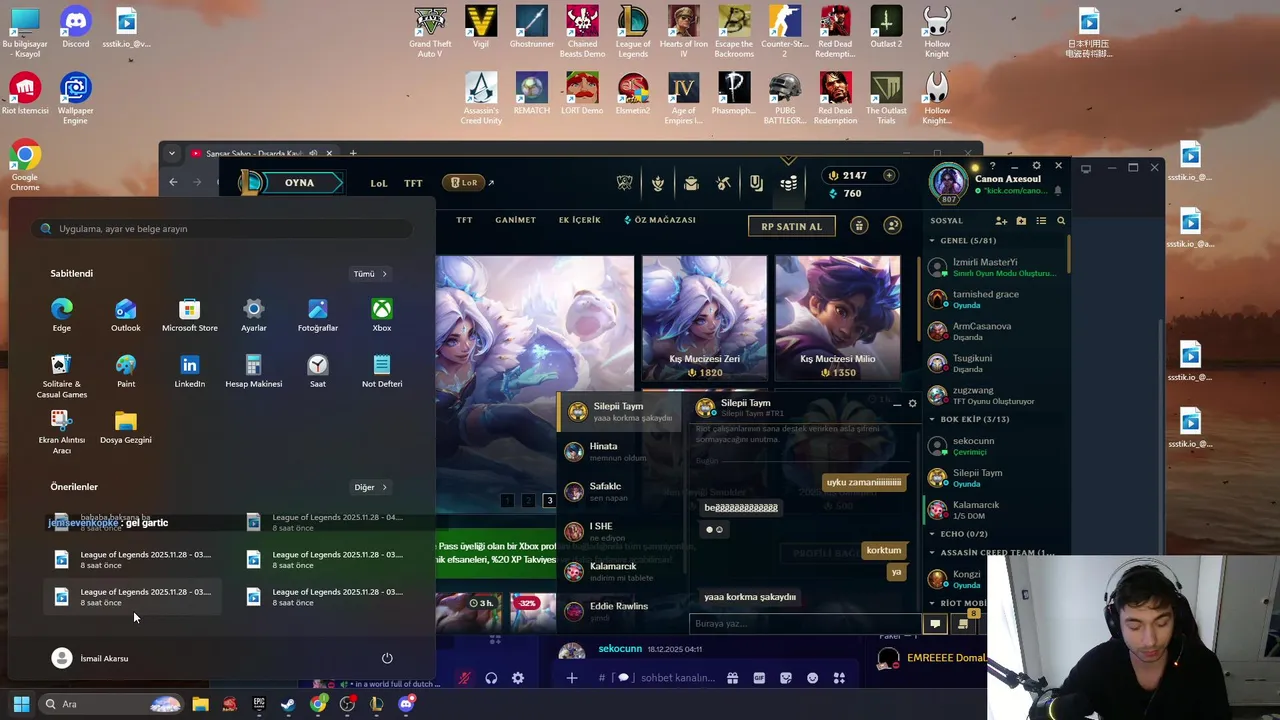Open Steam from taskbar
Viewport: 1280px width, 720px height.
pos(288,704)
